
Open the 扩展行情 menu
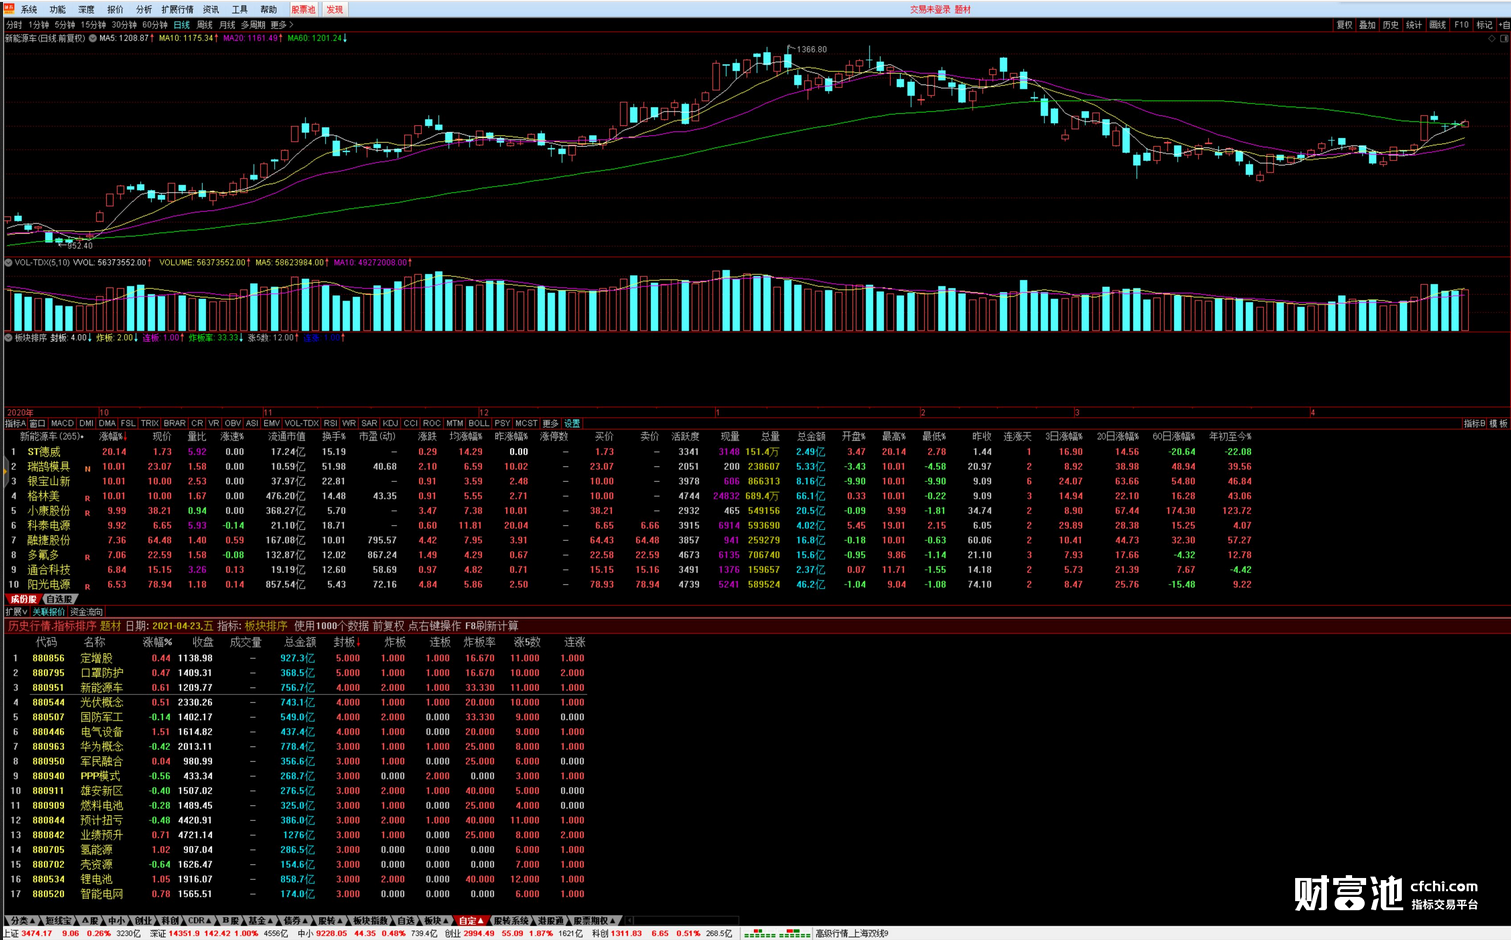pos(178,9)
